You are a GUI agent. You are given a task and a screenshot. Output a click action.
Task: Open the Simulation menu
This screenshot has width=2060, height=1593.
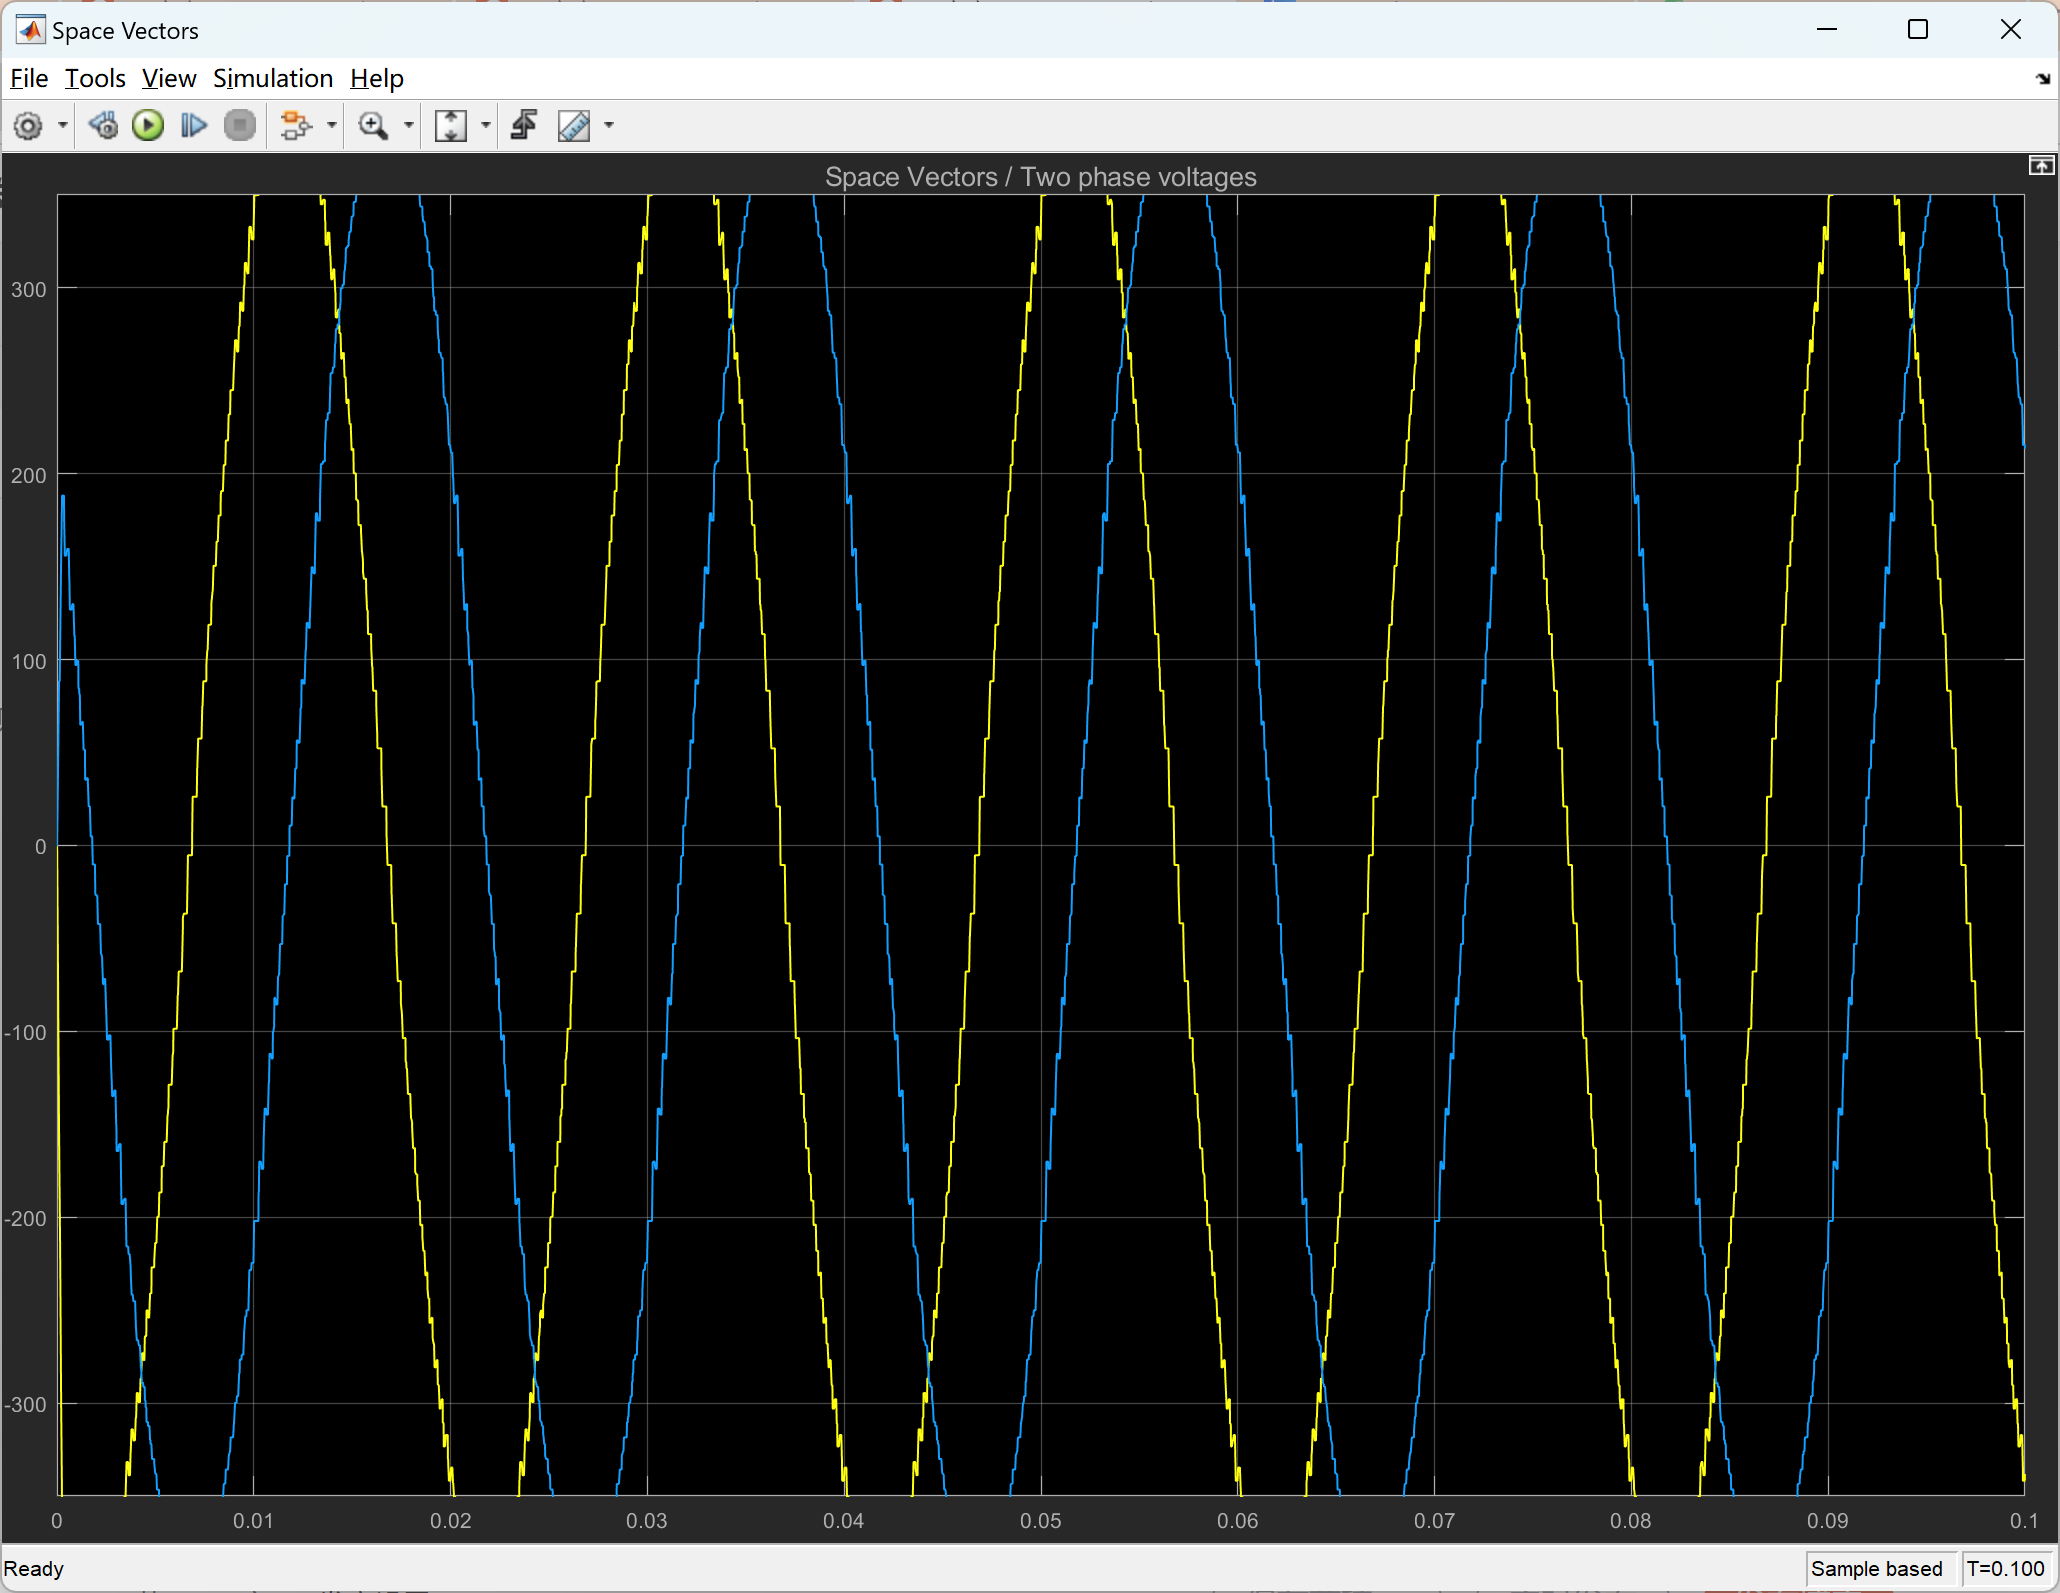pos(272,78)
